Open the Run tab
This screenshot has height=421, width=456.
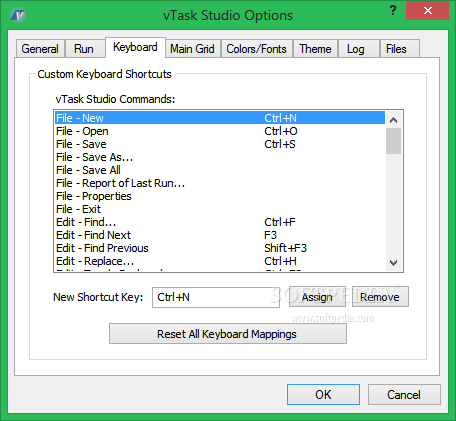click(x=84, y=49)
